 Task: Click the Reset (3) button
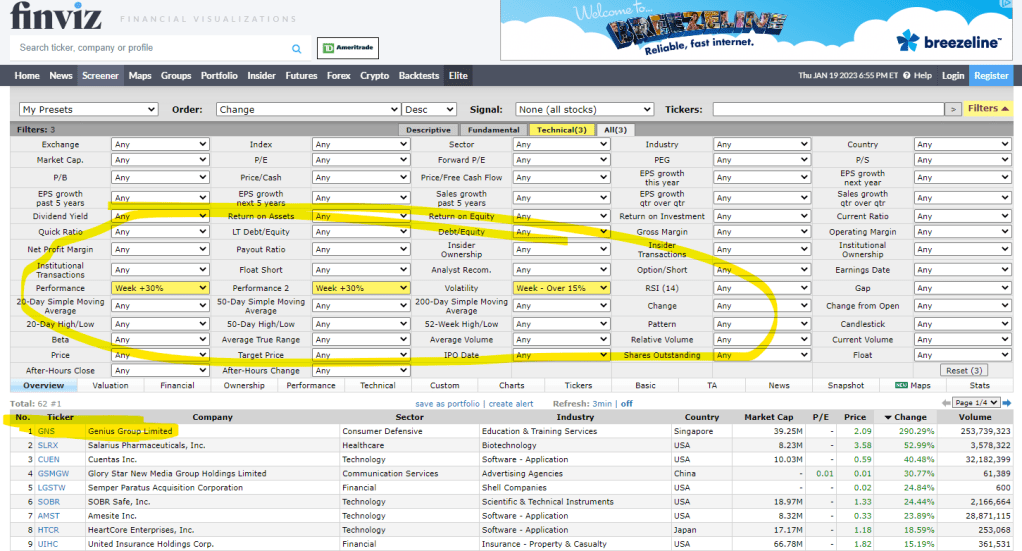coord(964,371)
